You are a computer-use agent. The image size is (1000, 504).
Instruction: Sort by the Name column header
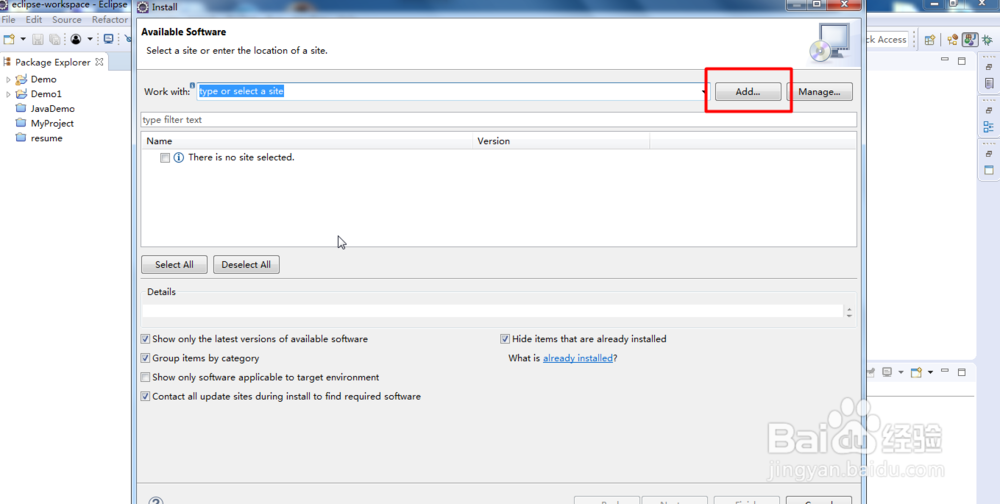click(x=308, y=141)
